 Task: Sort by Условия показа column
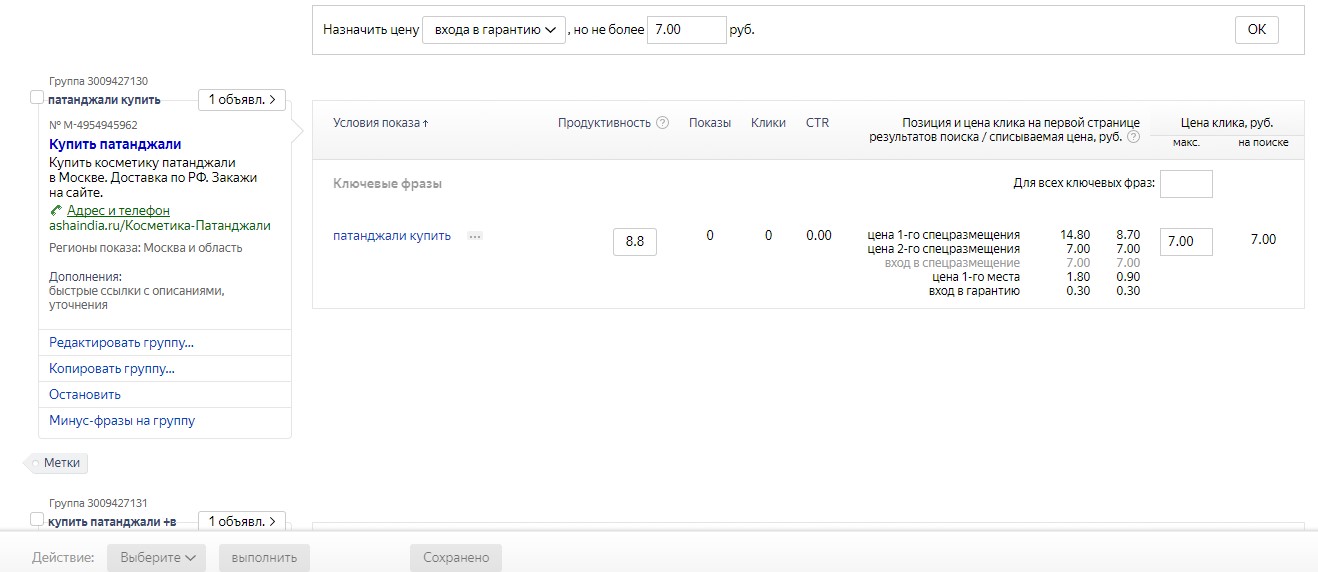[381, 123]
